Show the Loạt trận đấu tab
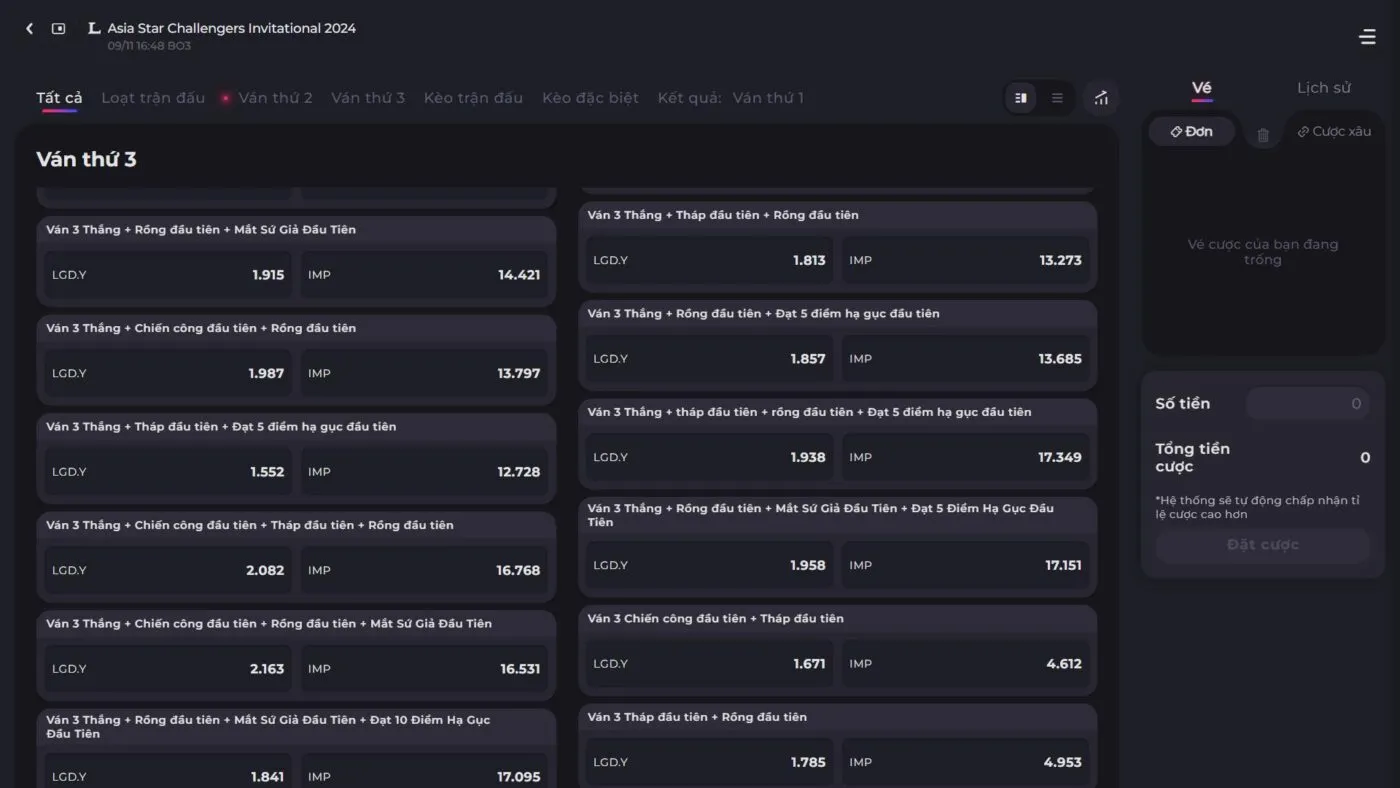Viewport: 1400px width, 788px height. click(x=153, y=98)
